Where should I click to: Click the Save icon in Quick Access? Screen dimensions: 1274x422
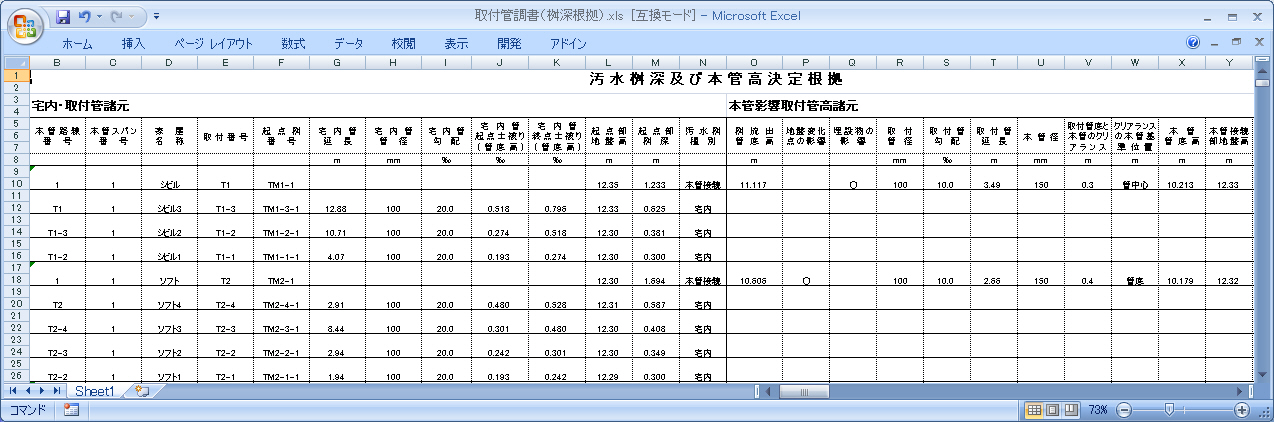[64, 17]
